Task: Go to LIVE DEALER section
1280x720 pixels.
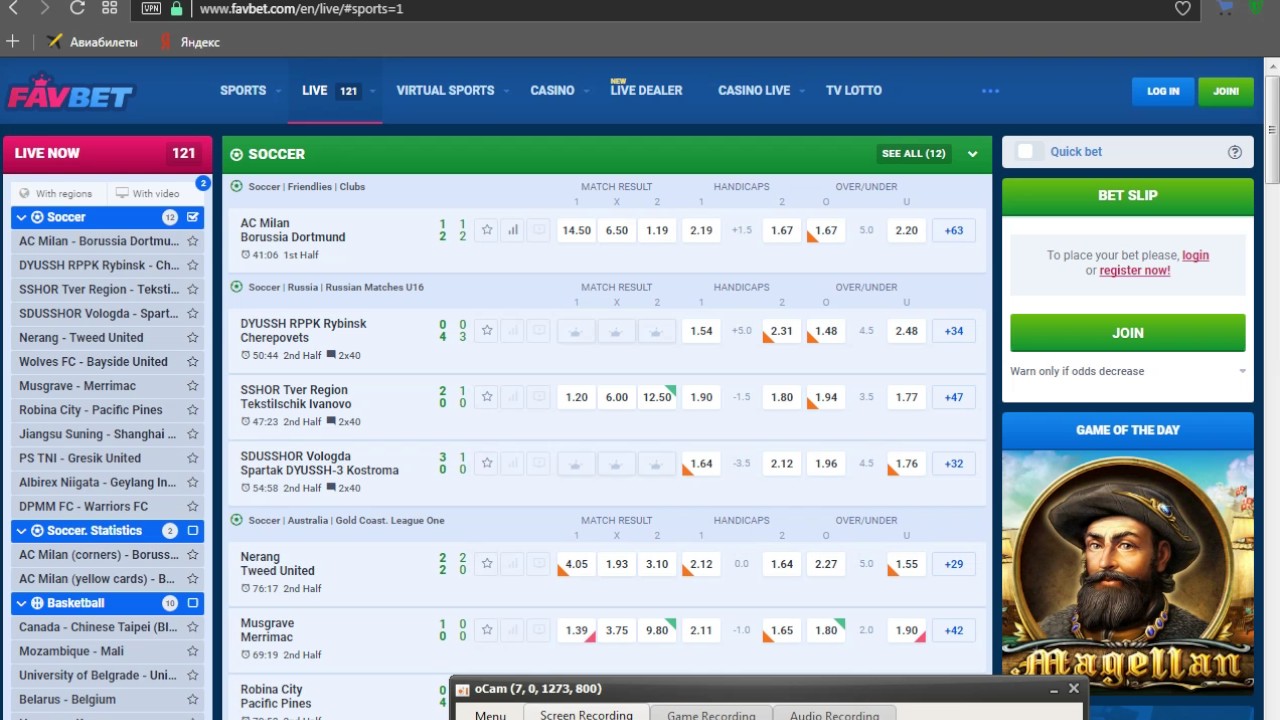Action: [646, 90]
